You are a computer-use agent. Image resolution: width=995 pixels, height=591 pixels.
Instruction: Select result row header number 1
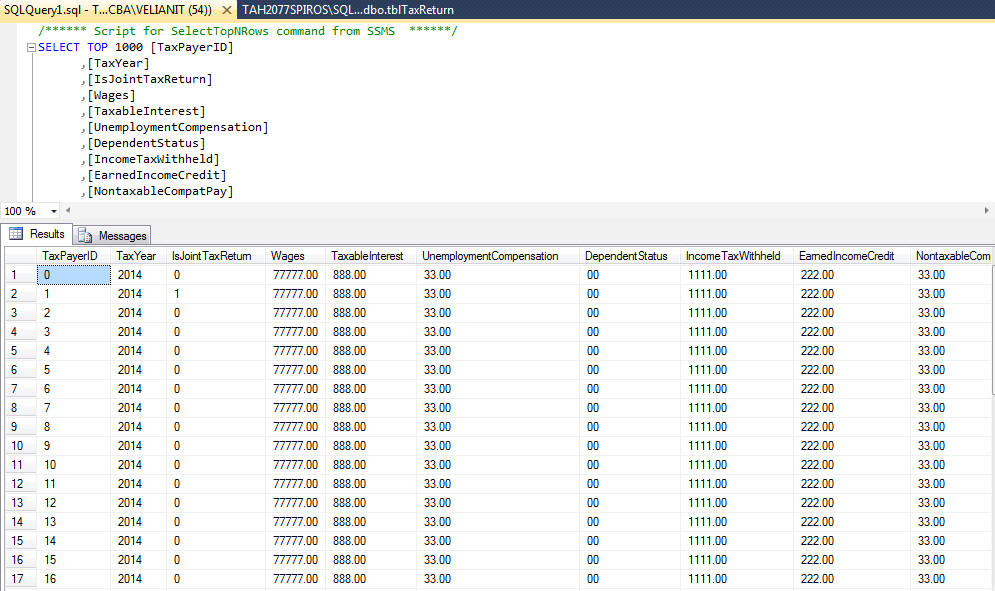[x=20, y=275]
